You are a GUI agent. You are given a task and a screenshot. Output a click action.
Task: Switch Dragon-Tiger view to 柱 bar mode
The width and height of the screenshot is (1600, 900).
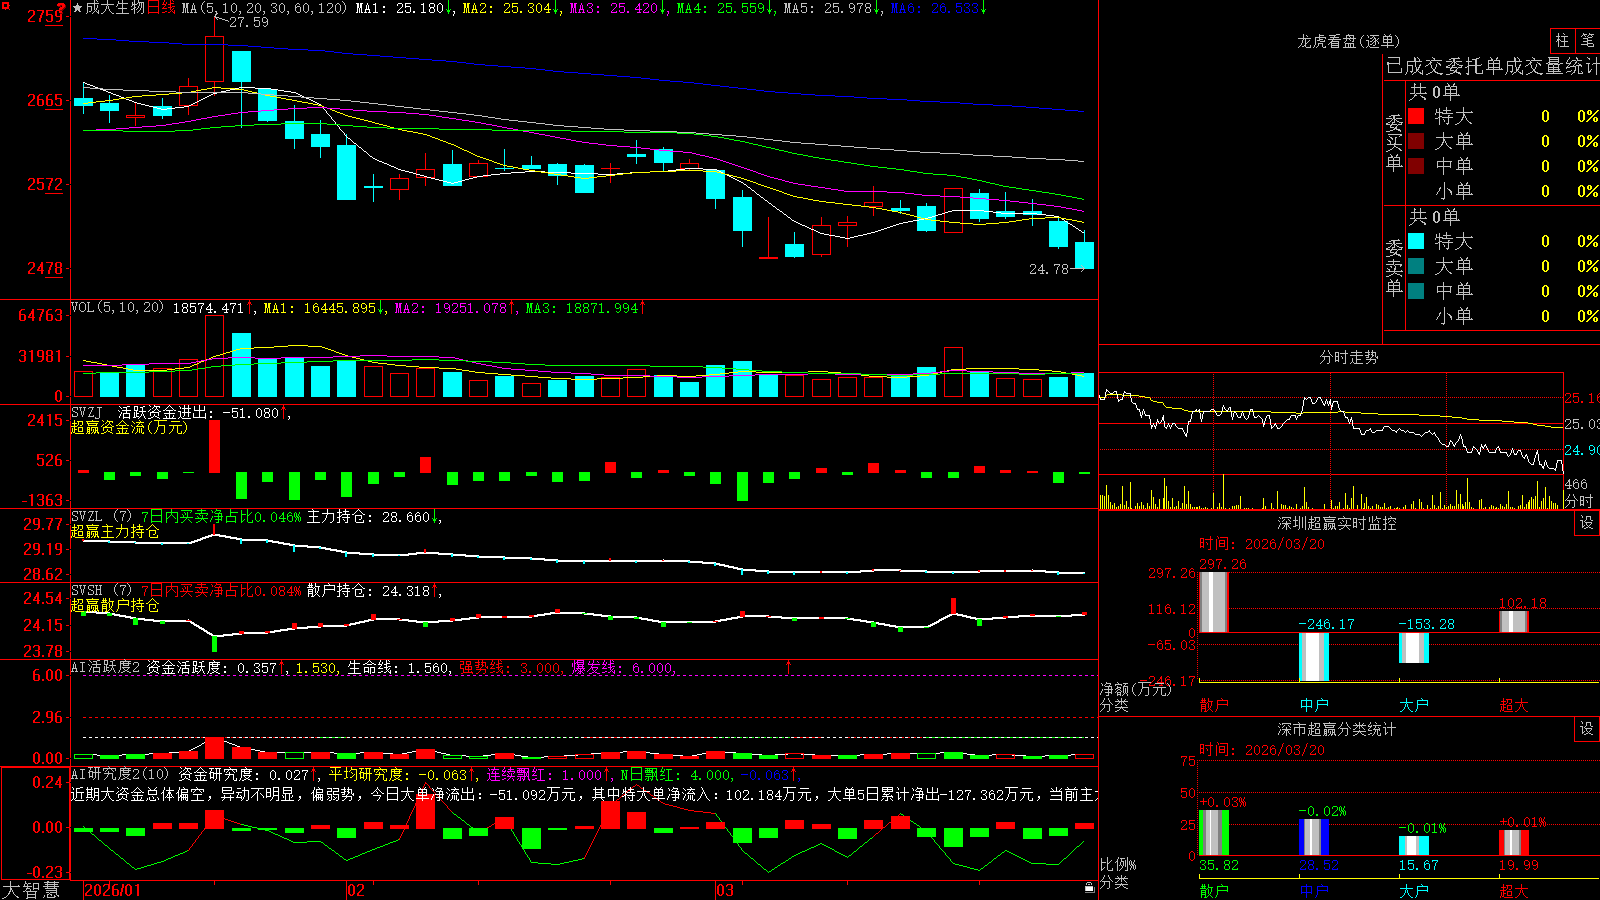pos(1562,40)
